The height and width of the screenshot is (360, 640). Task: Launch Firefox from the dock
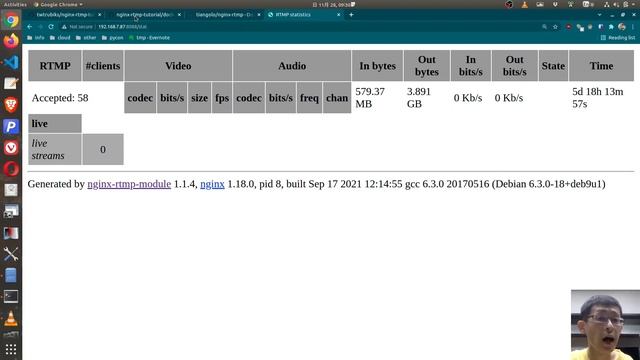[x=11, y=41]
